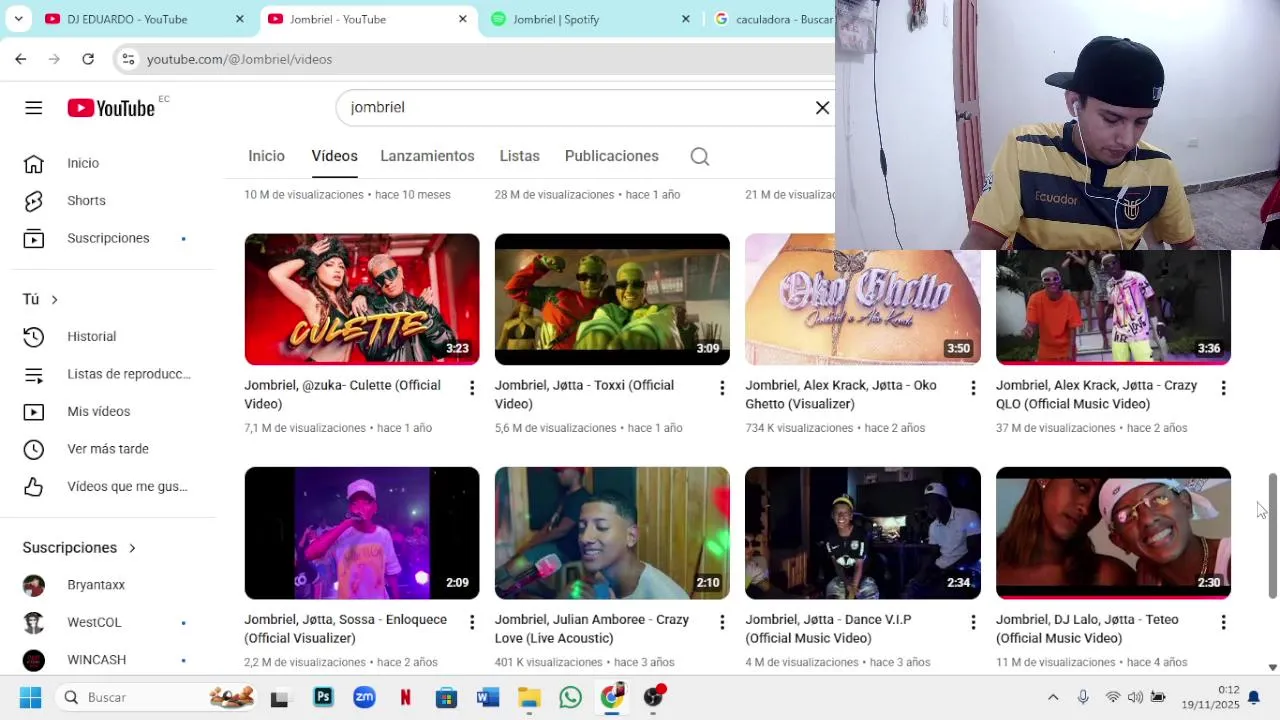Open options menu for Dance V.I.P video

point(973,622)
